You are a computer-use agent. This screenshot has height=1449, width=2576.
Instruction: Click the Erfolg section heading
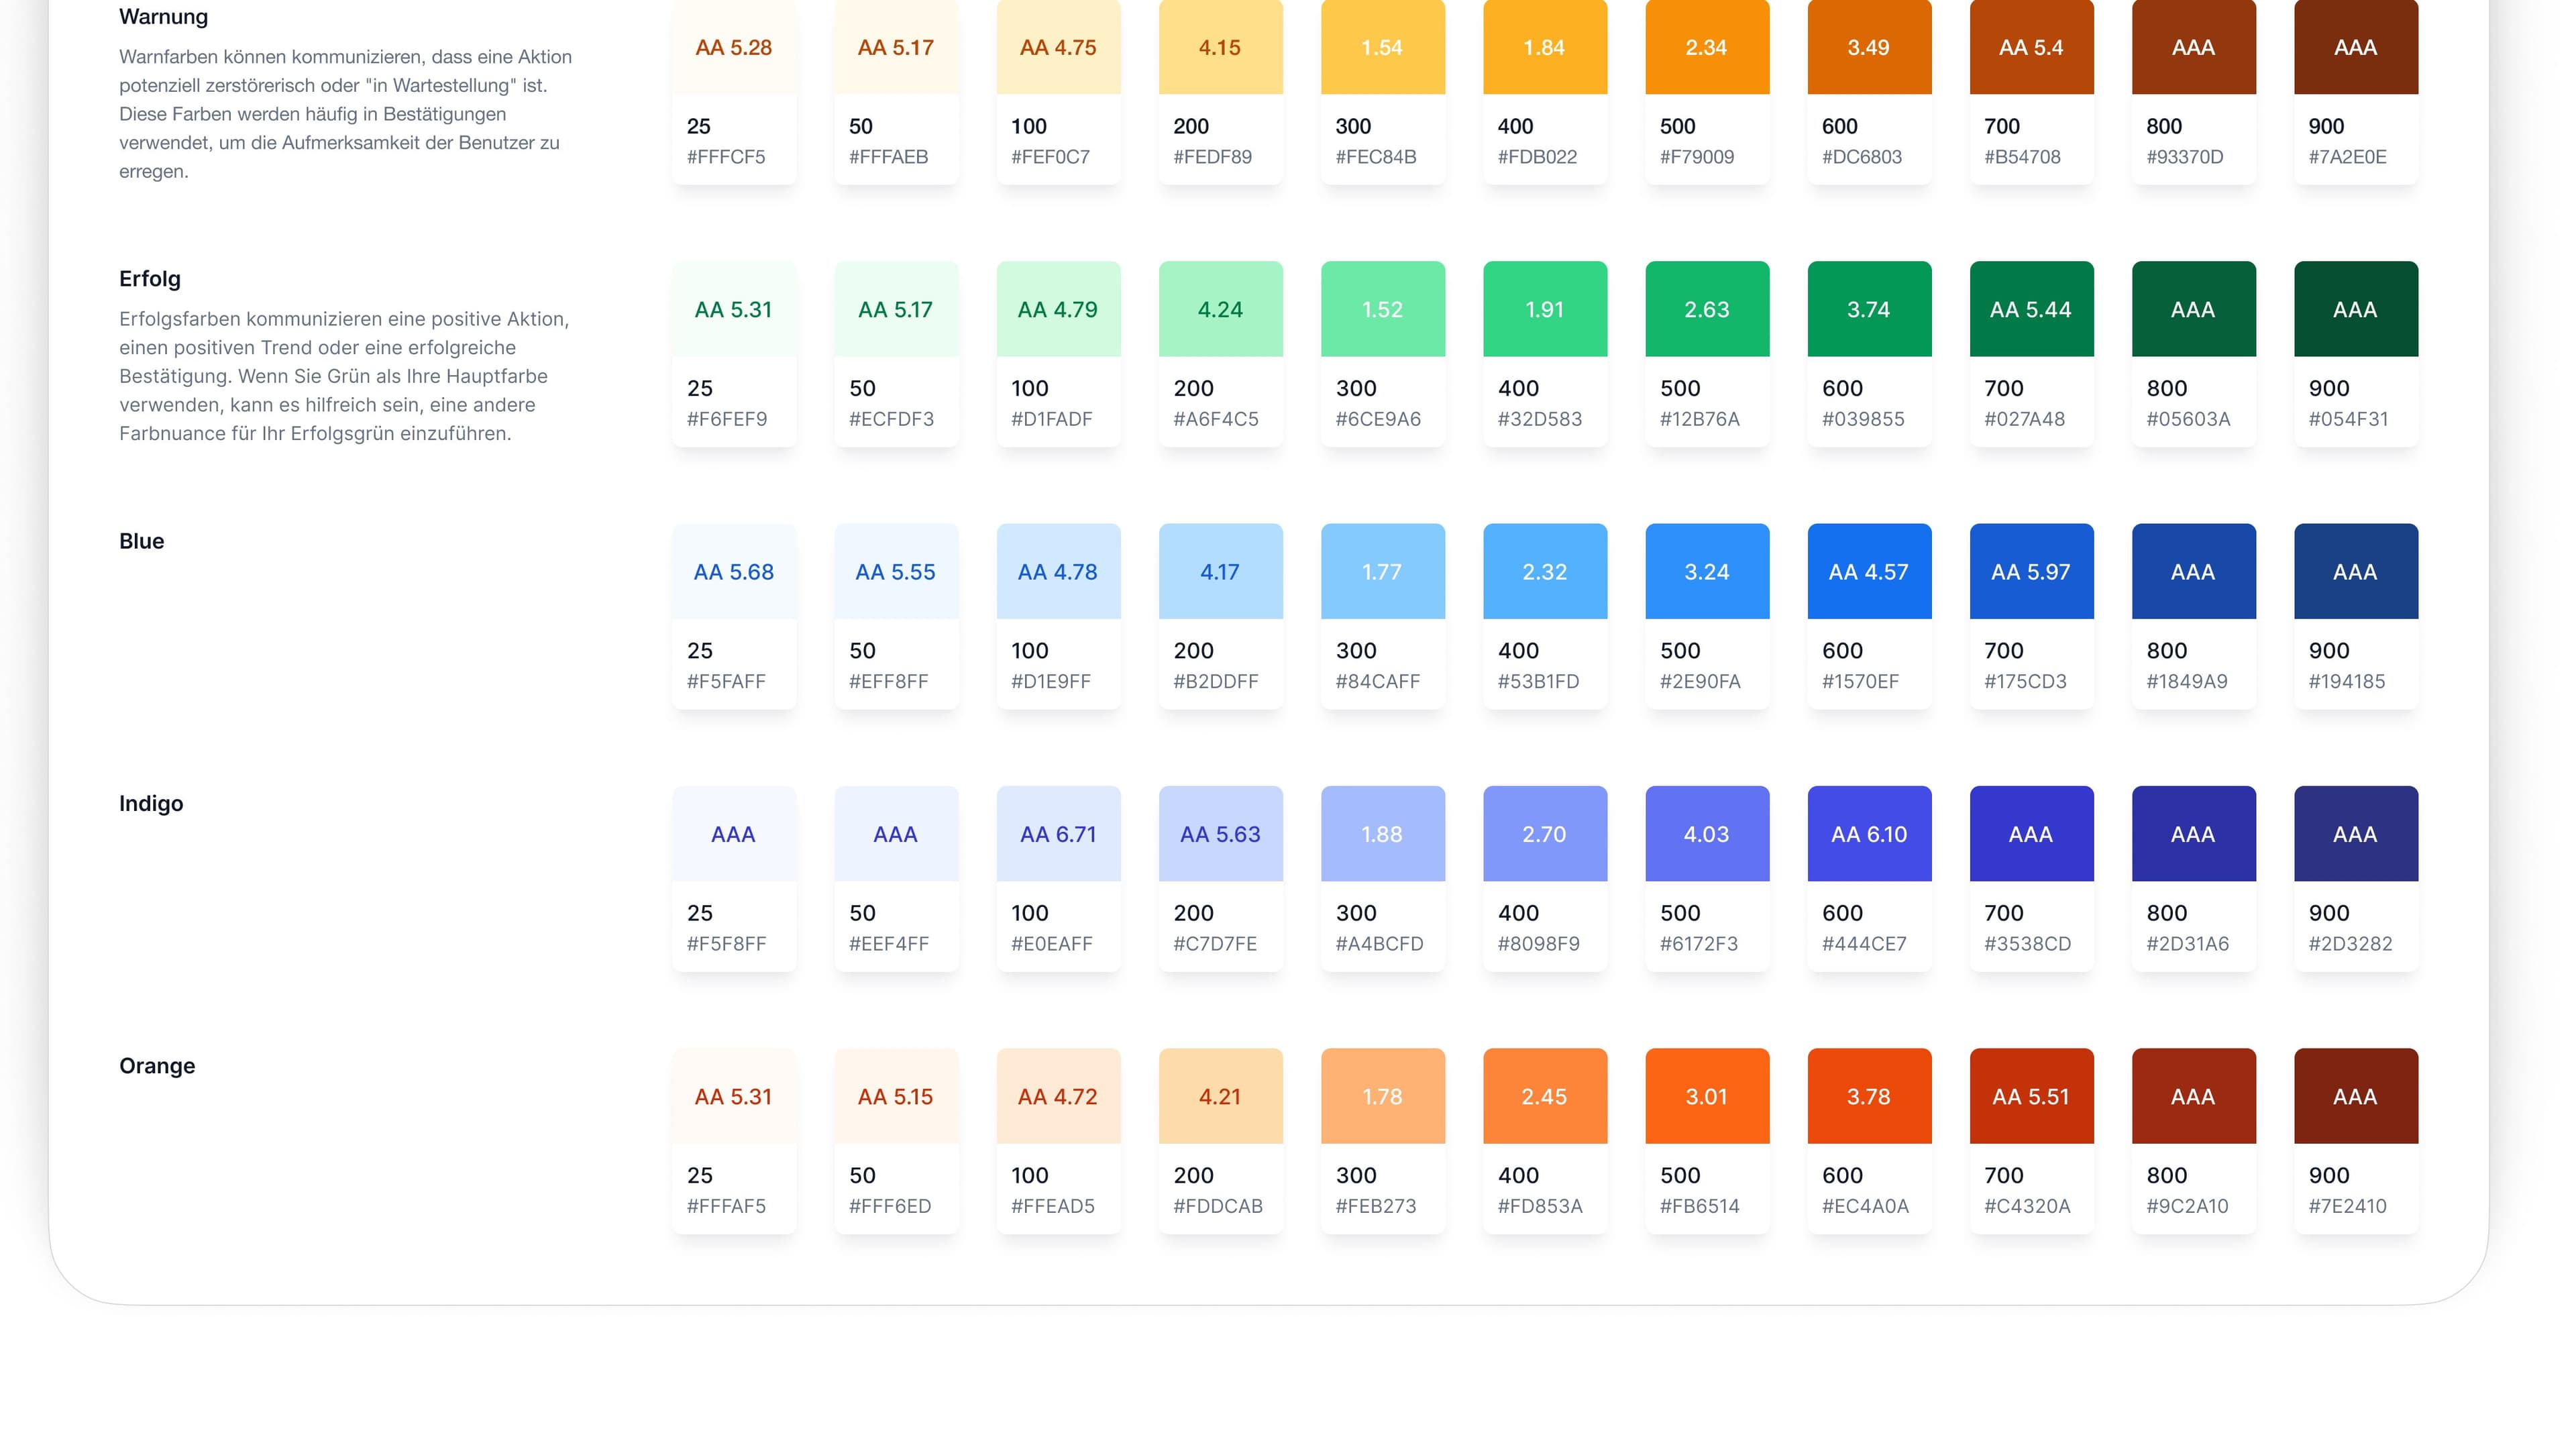click(x=150, y=279)
